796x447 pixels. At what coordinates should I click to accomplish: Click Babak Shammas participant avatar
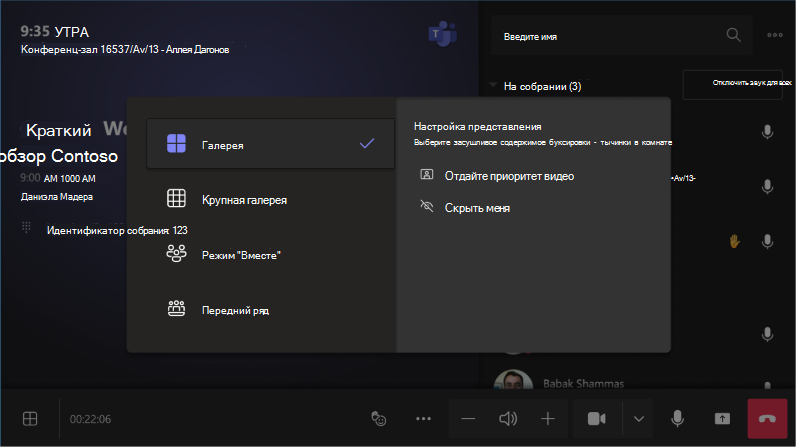513,380
